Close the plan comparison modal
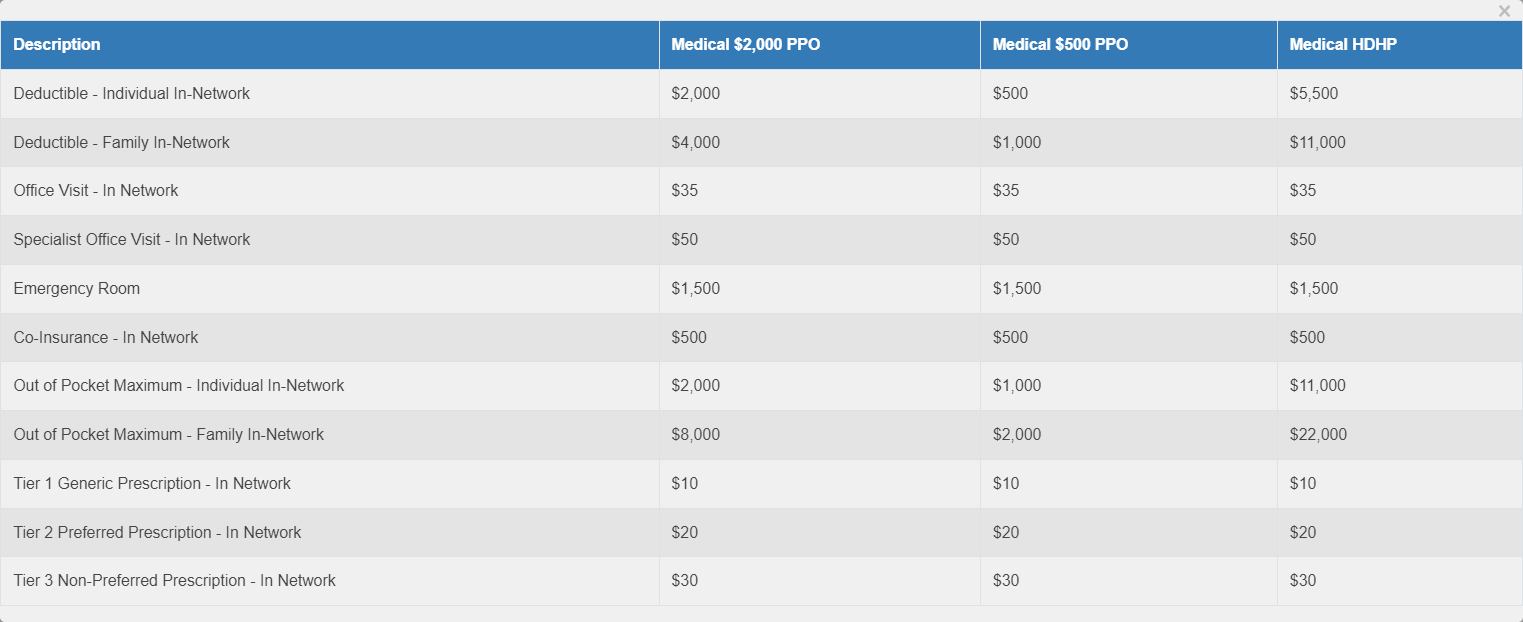This screenshot has height=622, width=1523. point(1504,11)
